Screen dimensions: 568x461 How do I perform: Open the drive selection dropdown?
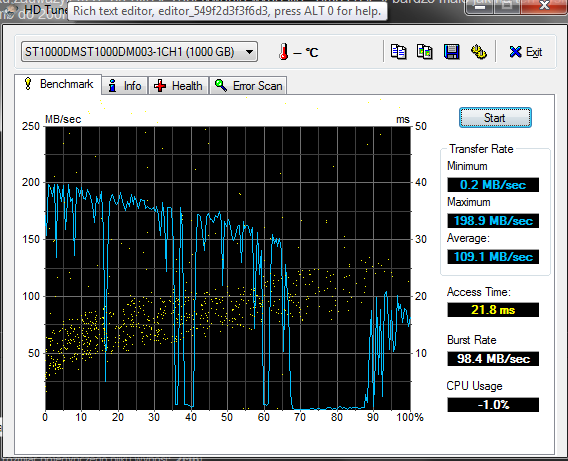139,52
